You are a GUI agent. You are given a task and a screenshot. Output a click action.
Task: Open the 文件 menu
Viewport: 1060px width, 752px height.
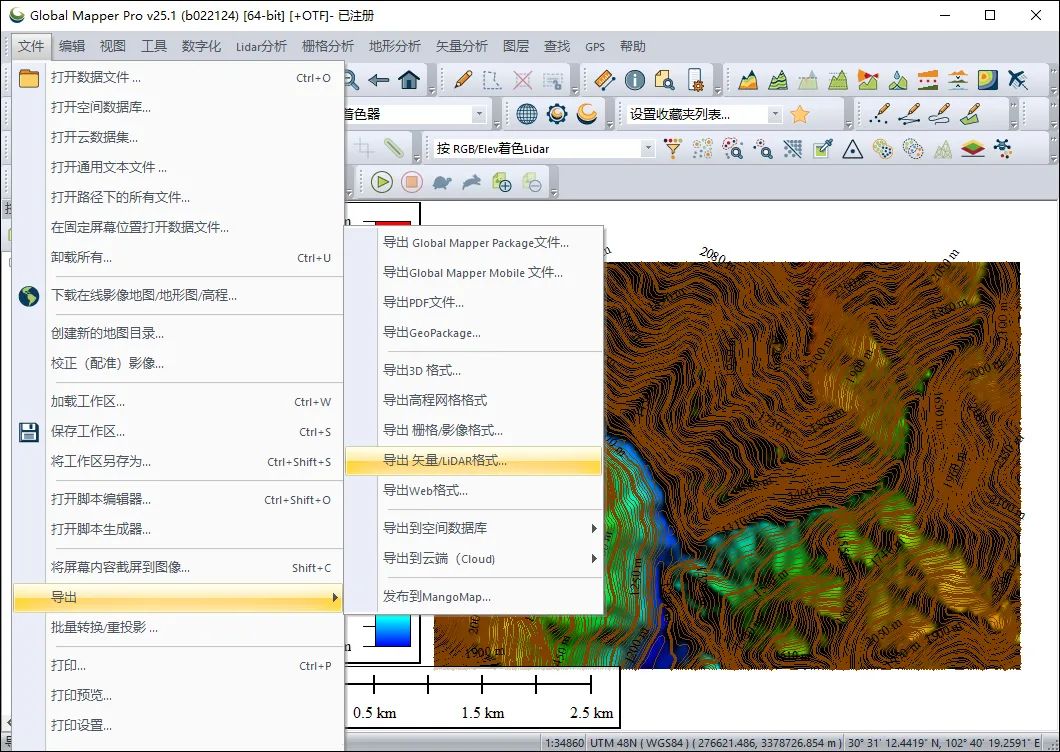31,46
